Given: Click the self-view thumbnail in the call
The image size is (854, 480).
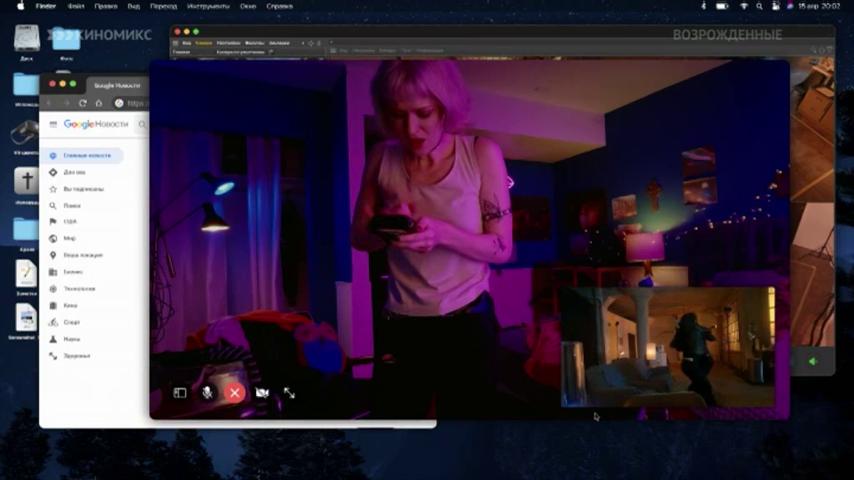Looking at the screenshot, I should click(668, 347).
